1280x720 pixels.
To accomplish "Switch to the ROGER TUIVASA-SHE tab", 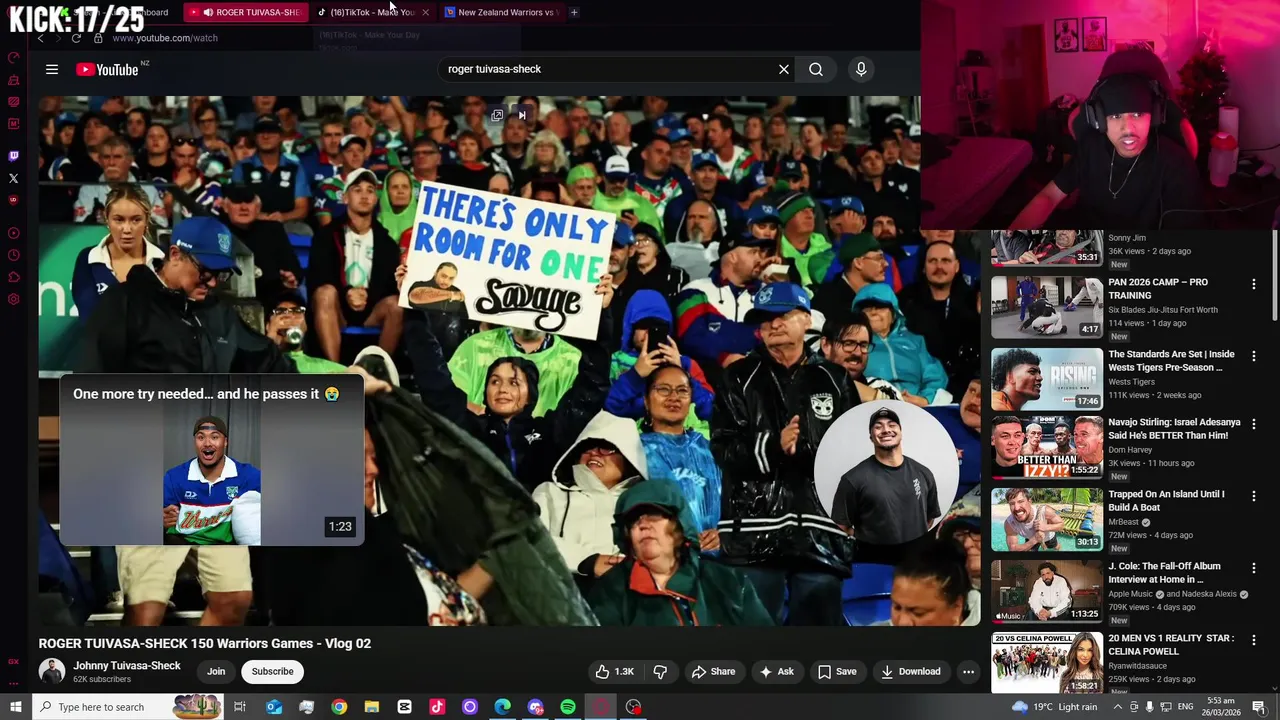I will 246,12.
